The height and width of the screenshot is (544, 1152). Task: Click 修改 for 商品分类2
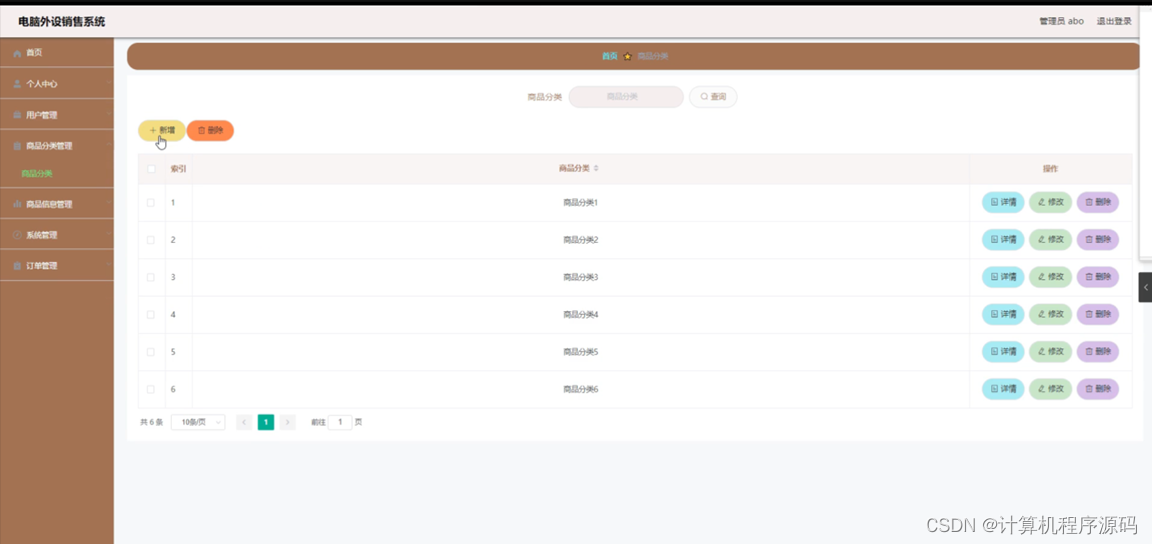(1051, 240)
